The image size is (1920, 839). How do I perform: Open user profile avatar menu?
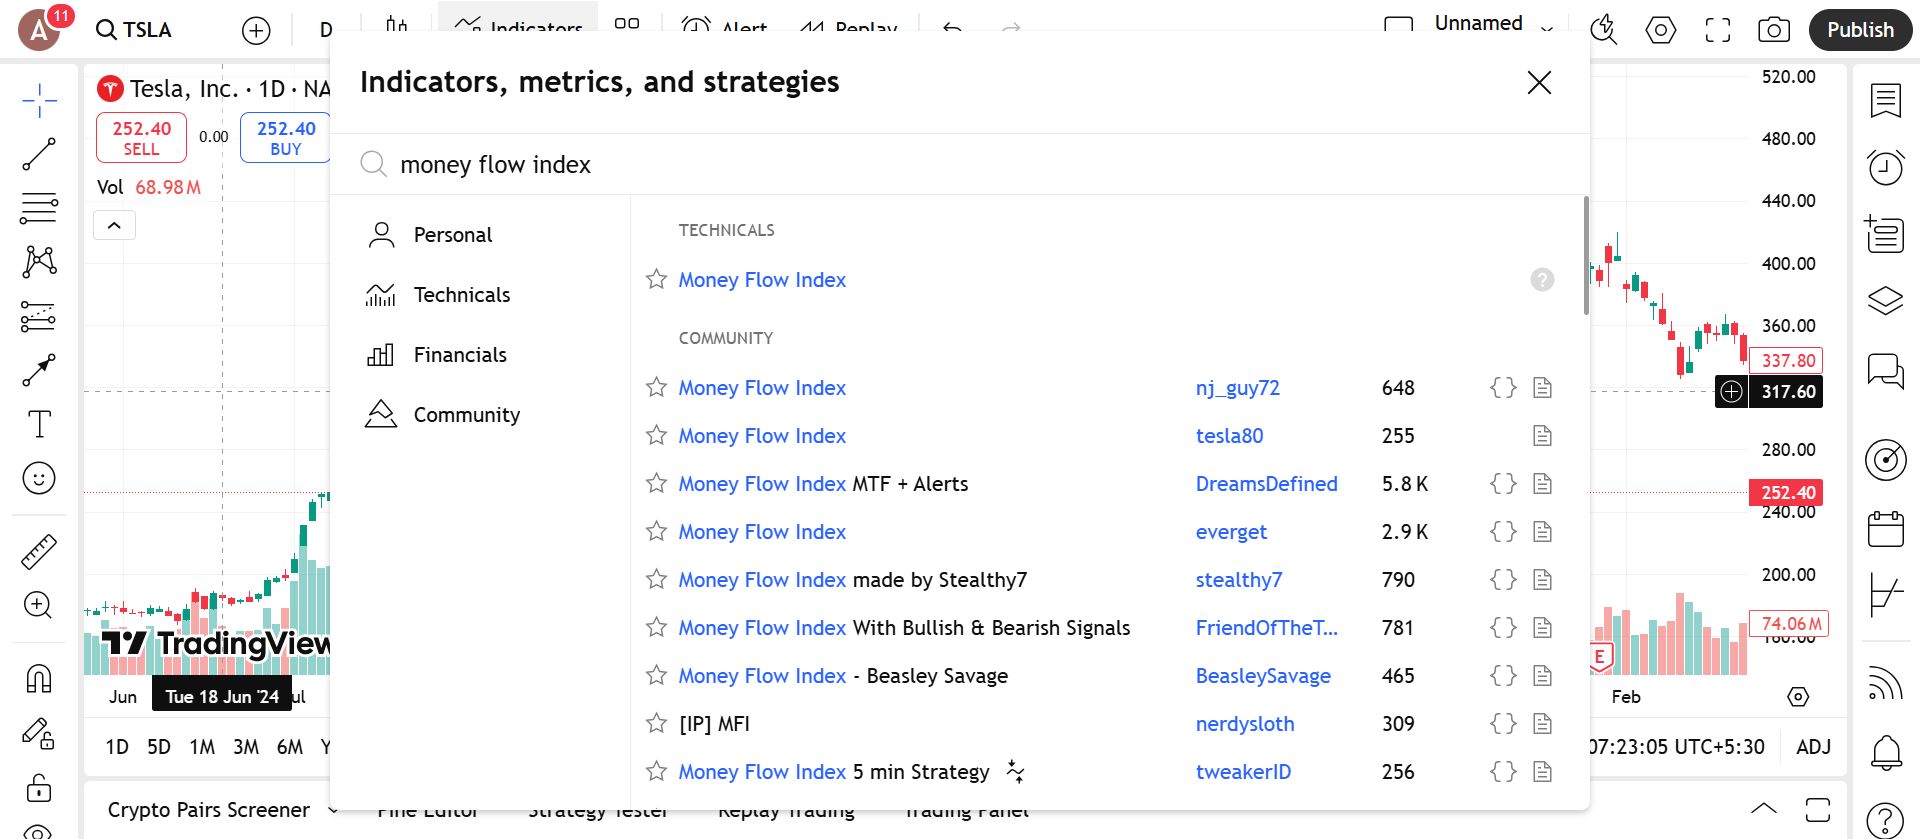40,30
